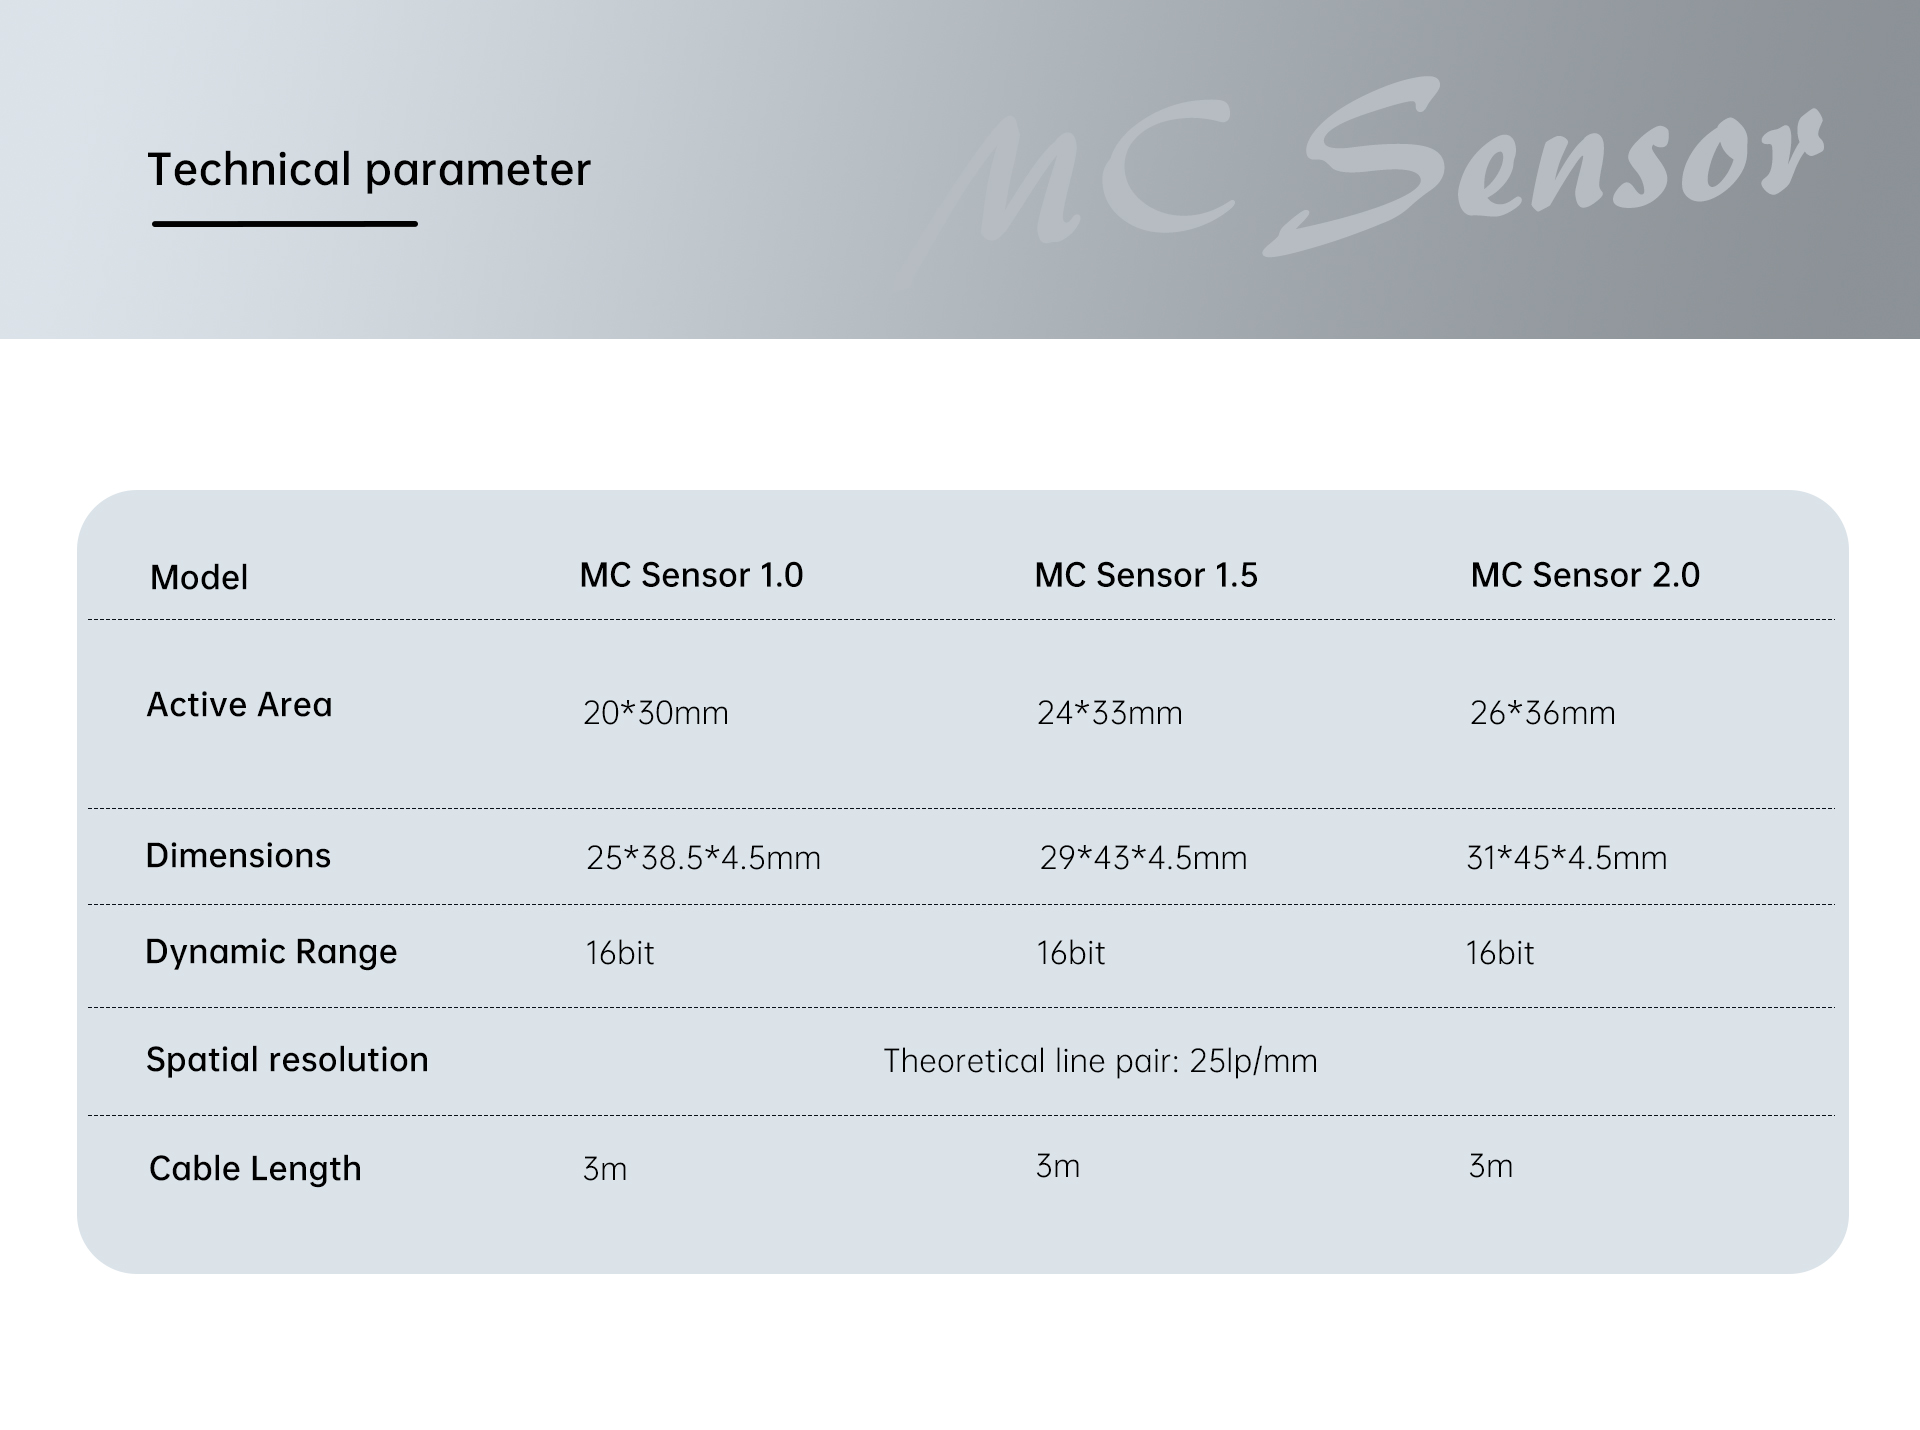Click the 29*43*4.5mm dimensions value
This screenshot has width=1920, height=1430.
(1143, 858)
